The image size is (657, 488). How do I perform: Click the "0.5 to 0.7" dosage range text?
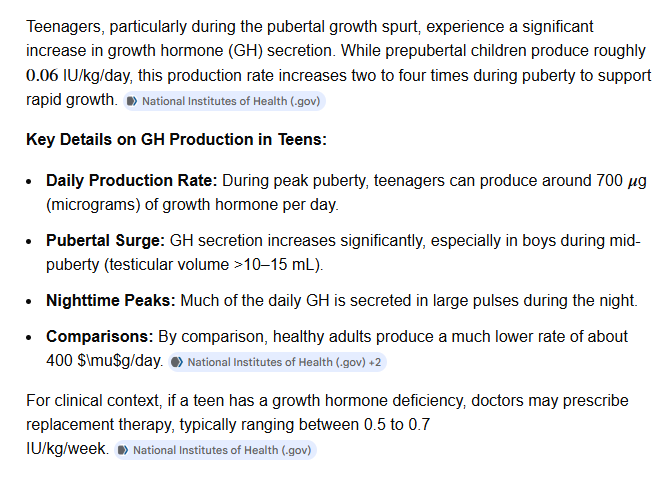pos(397,425)
